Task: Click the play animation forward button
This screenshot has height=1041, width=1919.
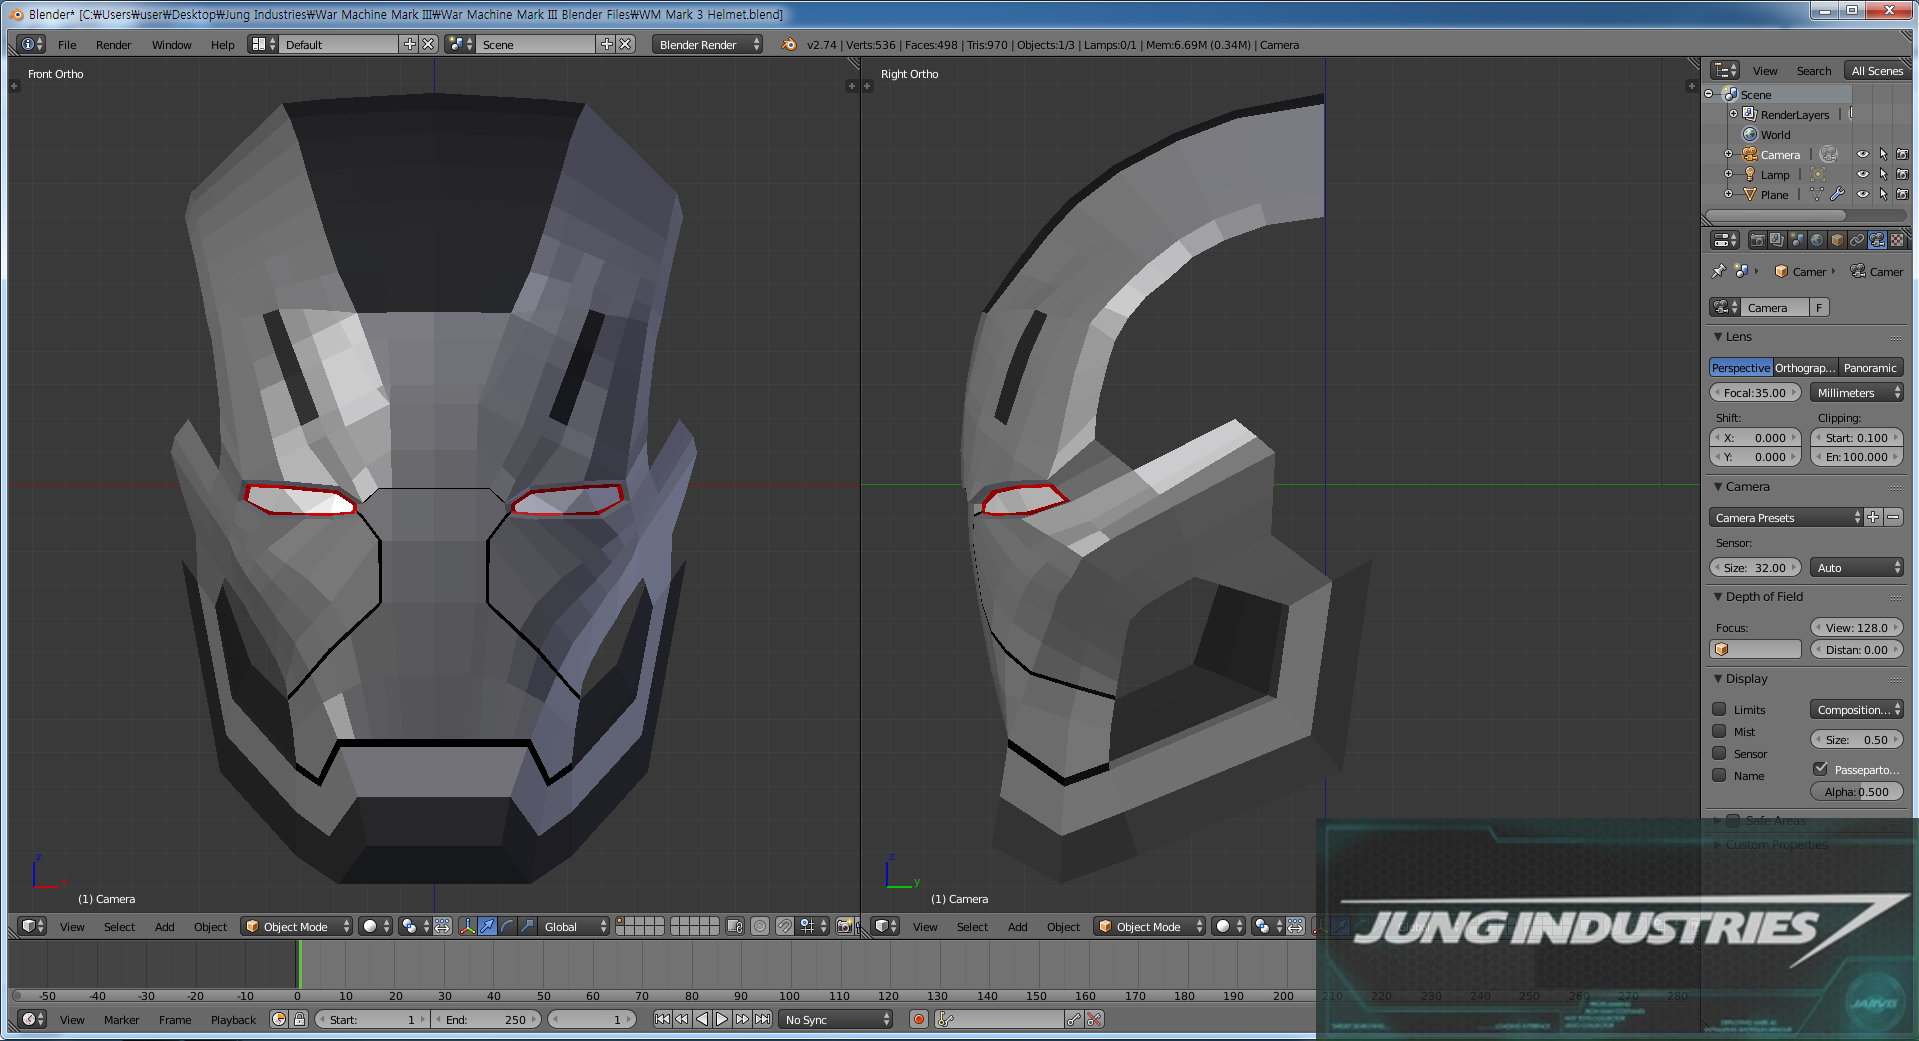Action: coord(722,1019)
